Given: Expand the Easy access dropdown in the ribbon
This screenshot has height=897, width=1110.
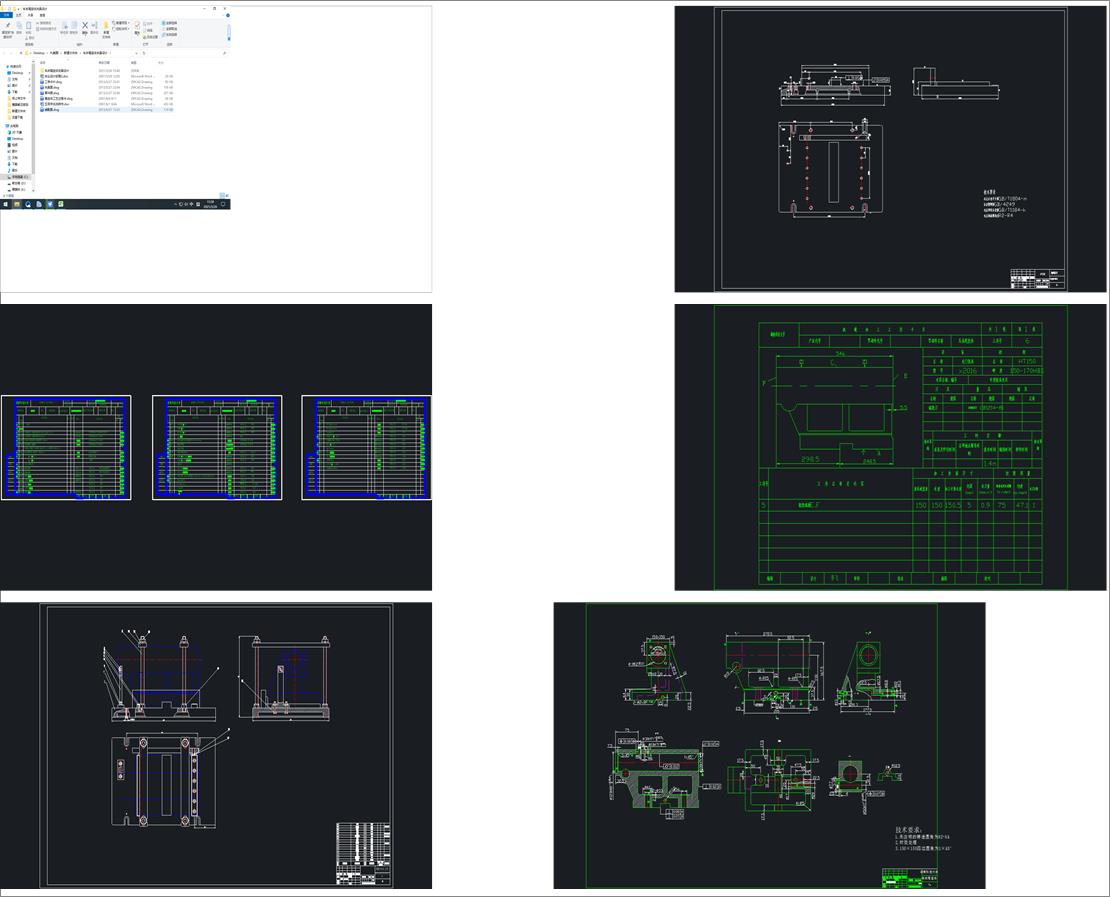Looking at the screenshot, I should click(121, 29).
